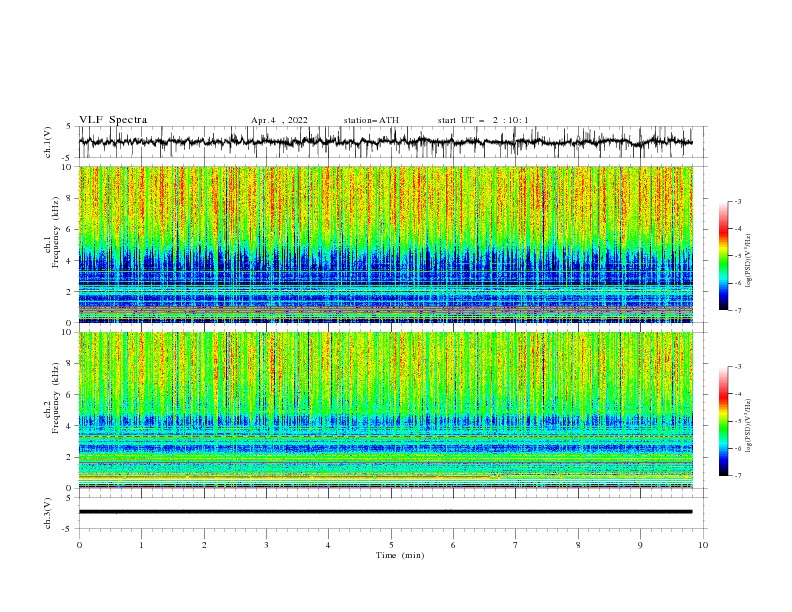Click the "ch.1(V)" axis label
Screen dimensions: 792x612
pos(48,142)
